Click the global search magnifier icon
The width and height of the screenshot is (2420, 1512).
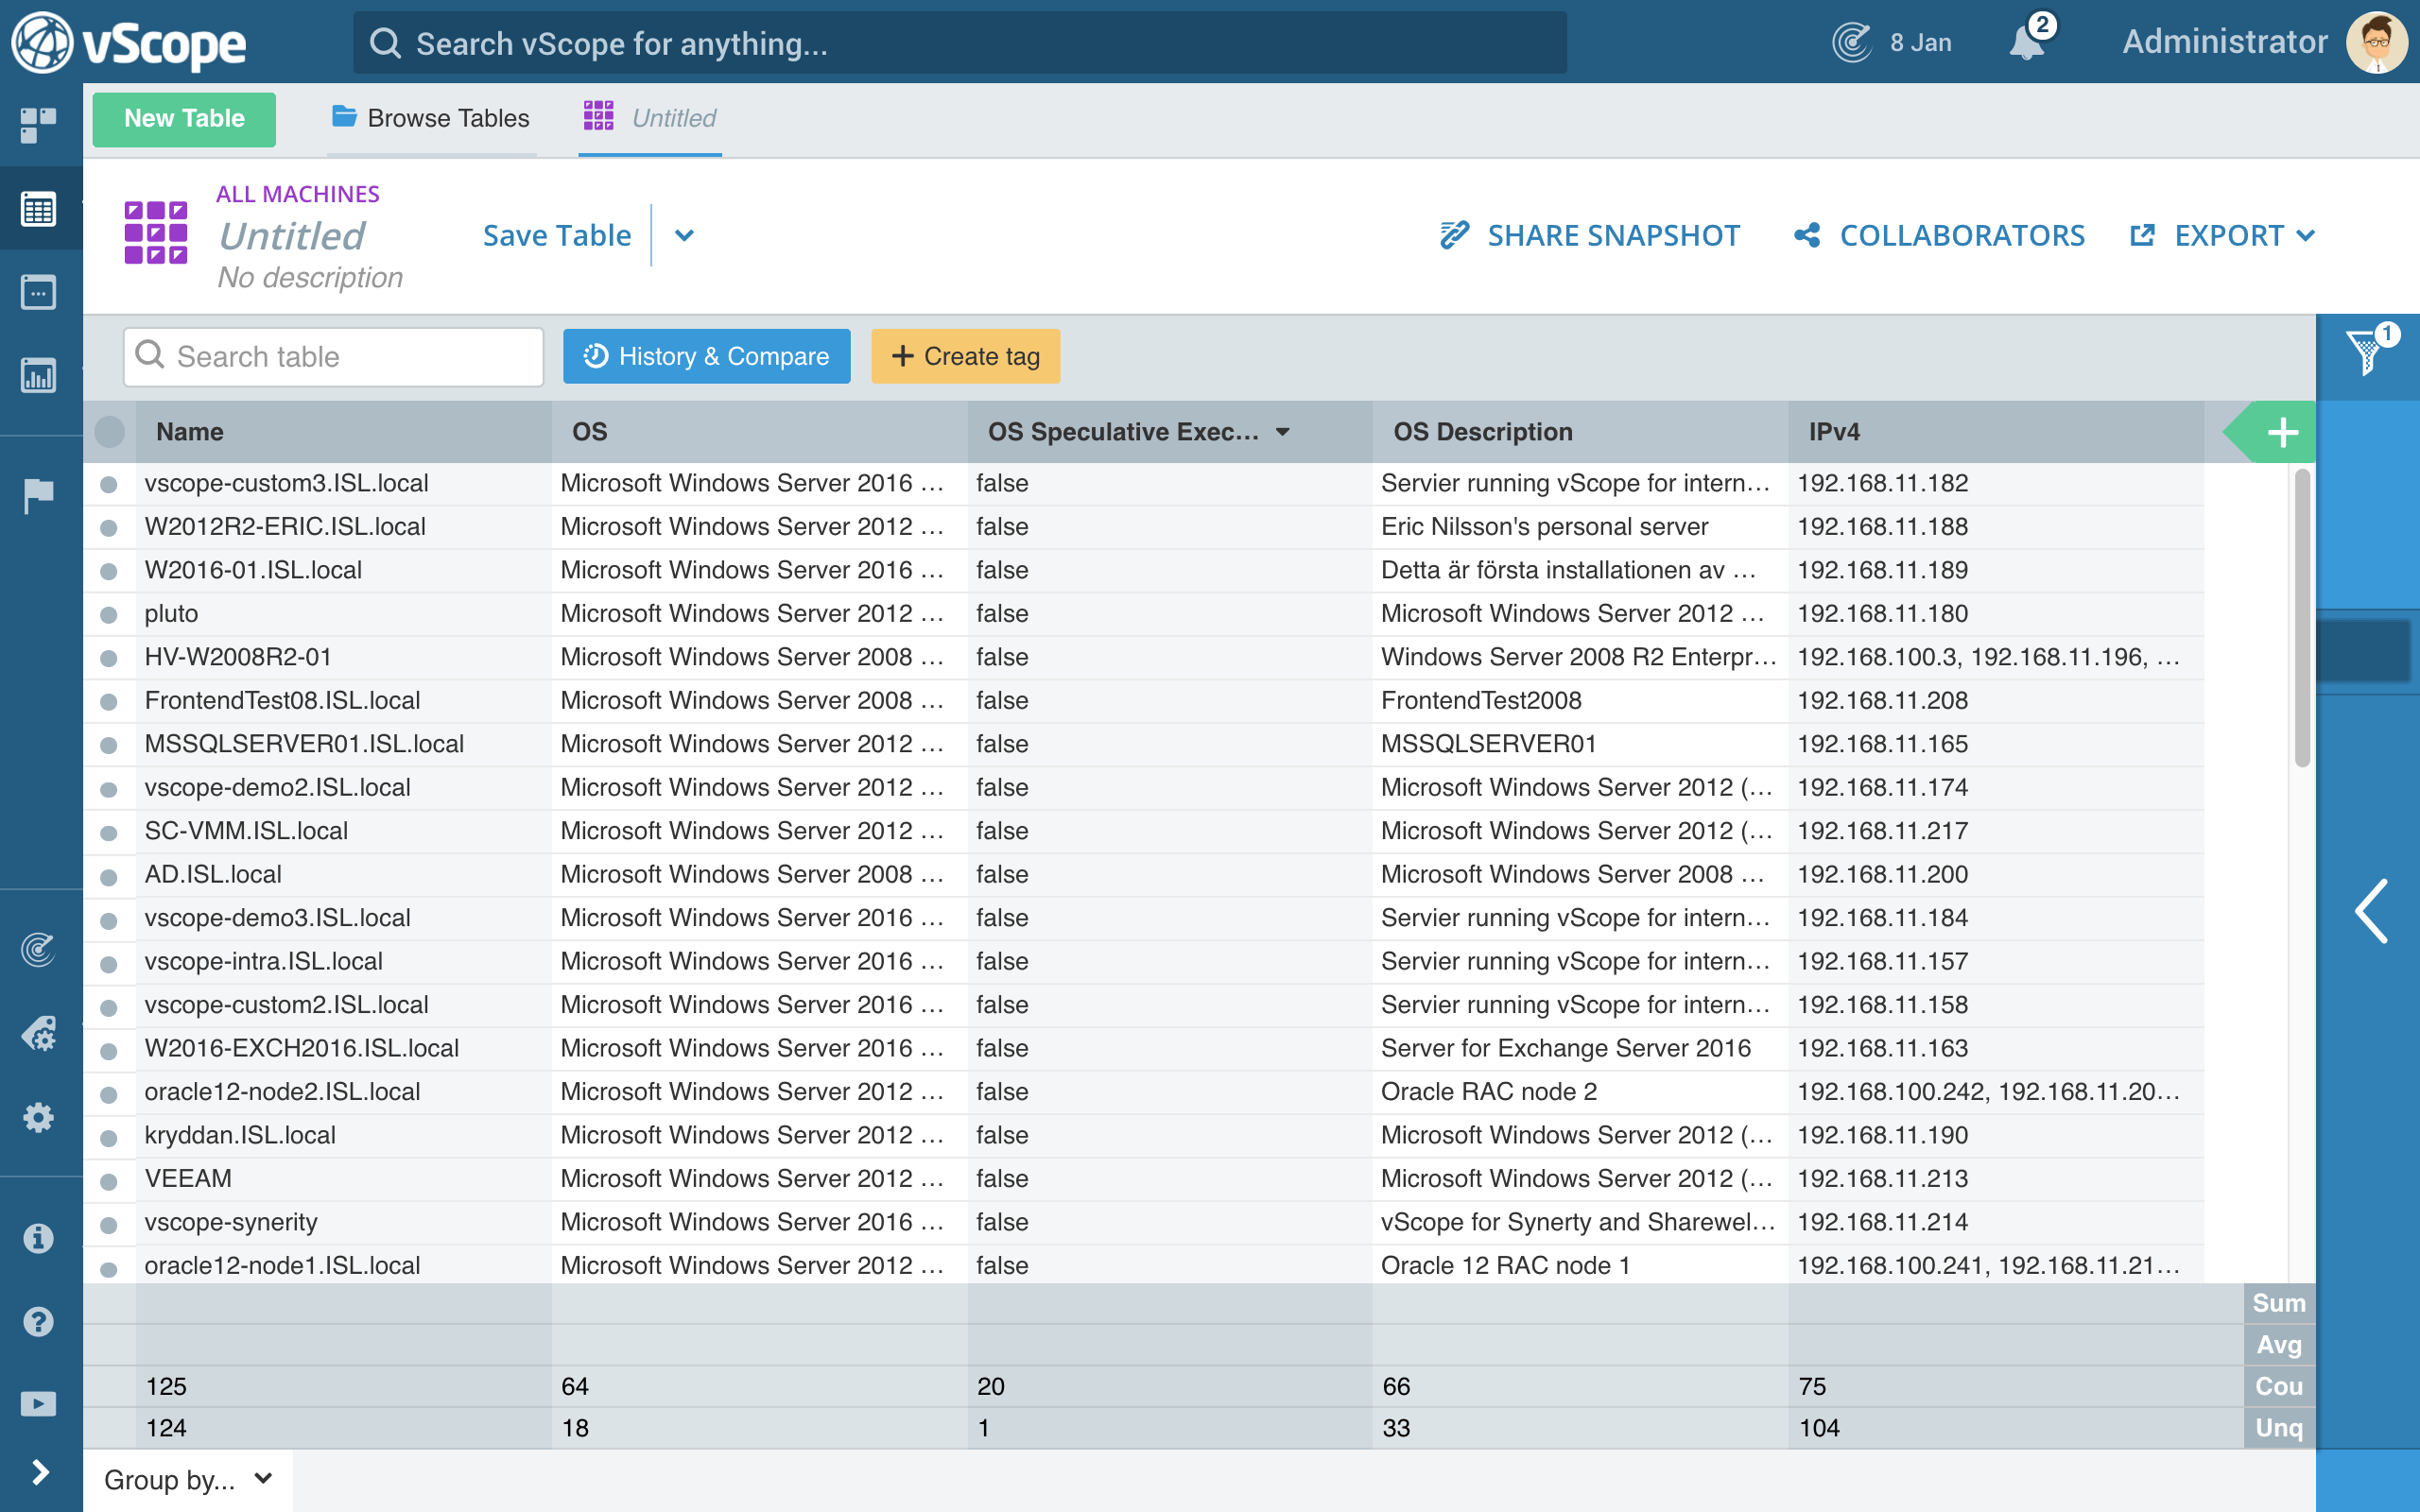pyautogui.click(x=385, y=43)
